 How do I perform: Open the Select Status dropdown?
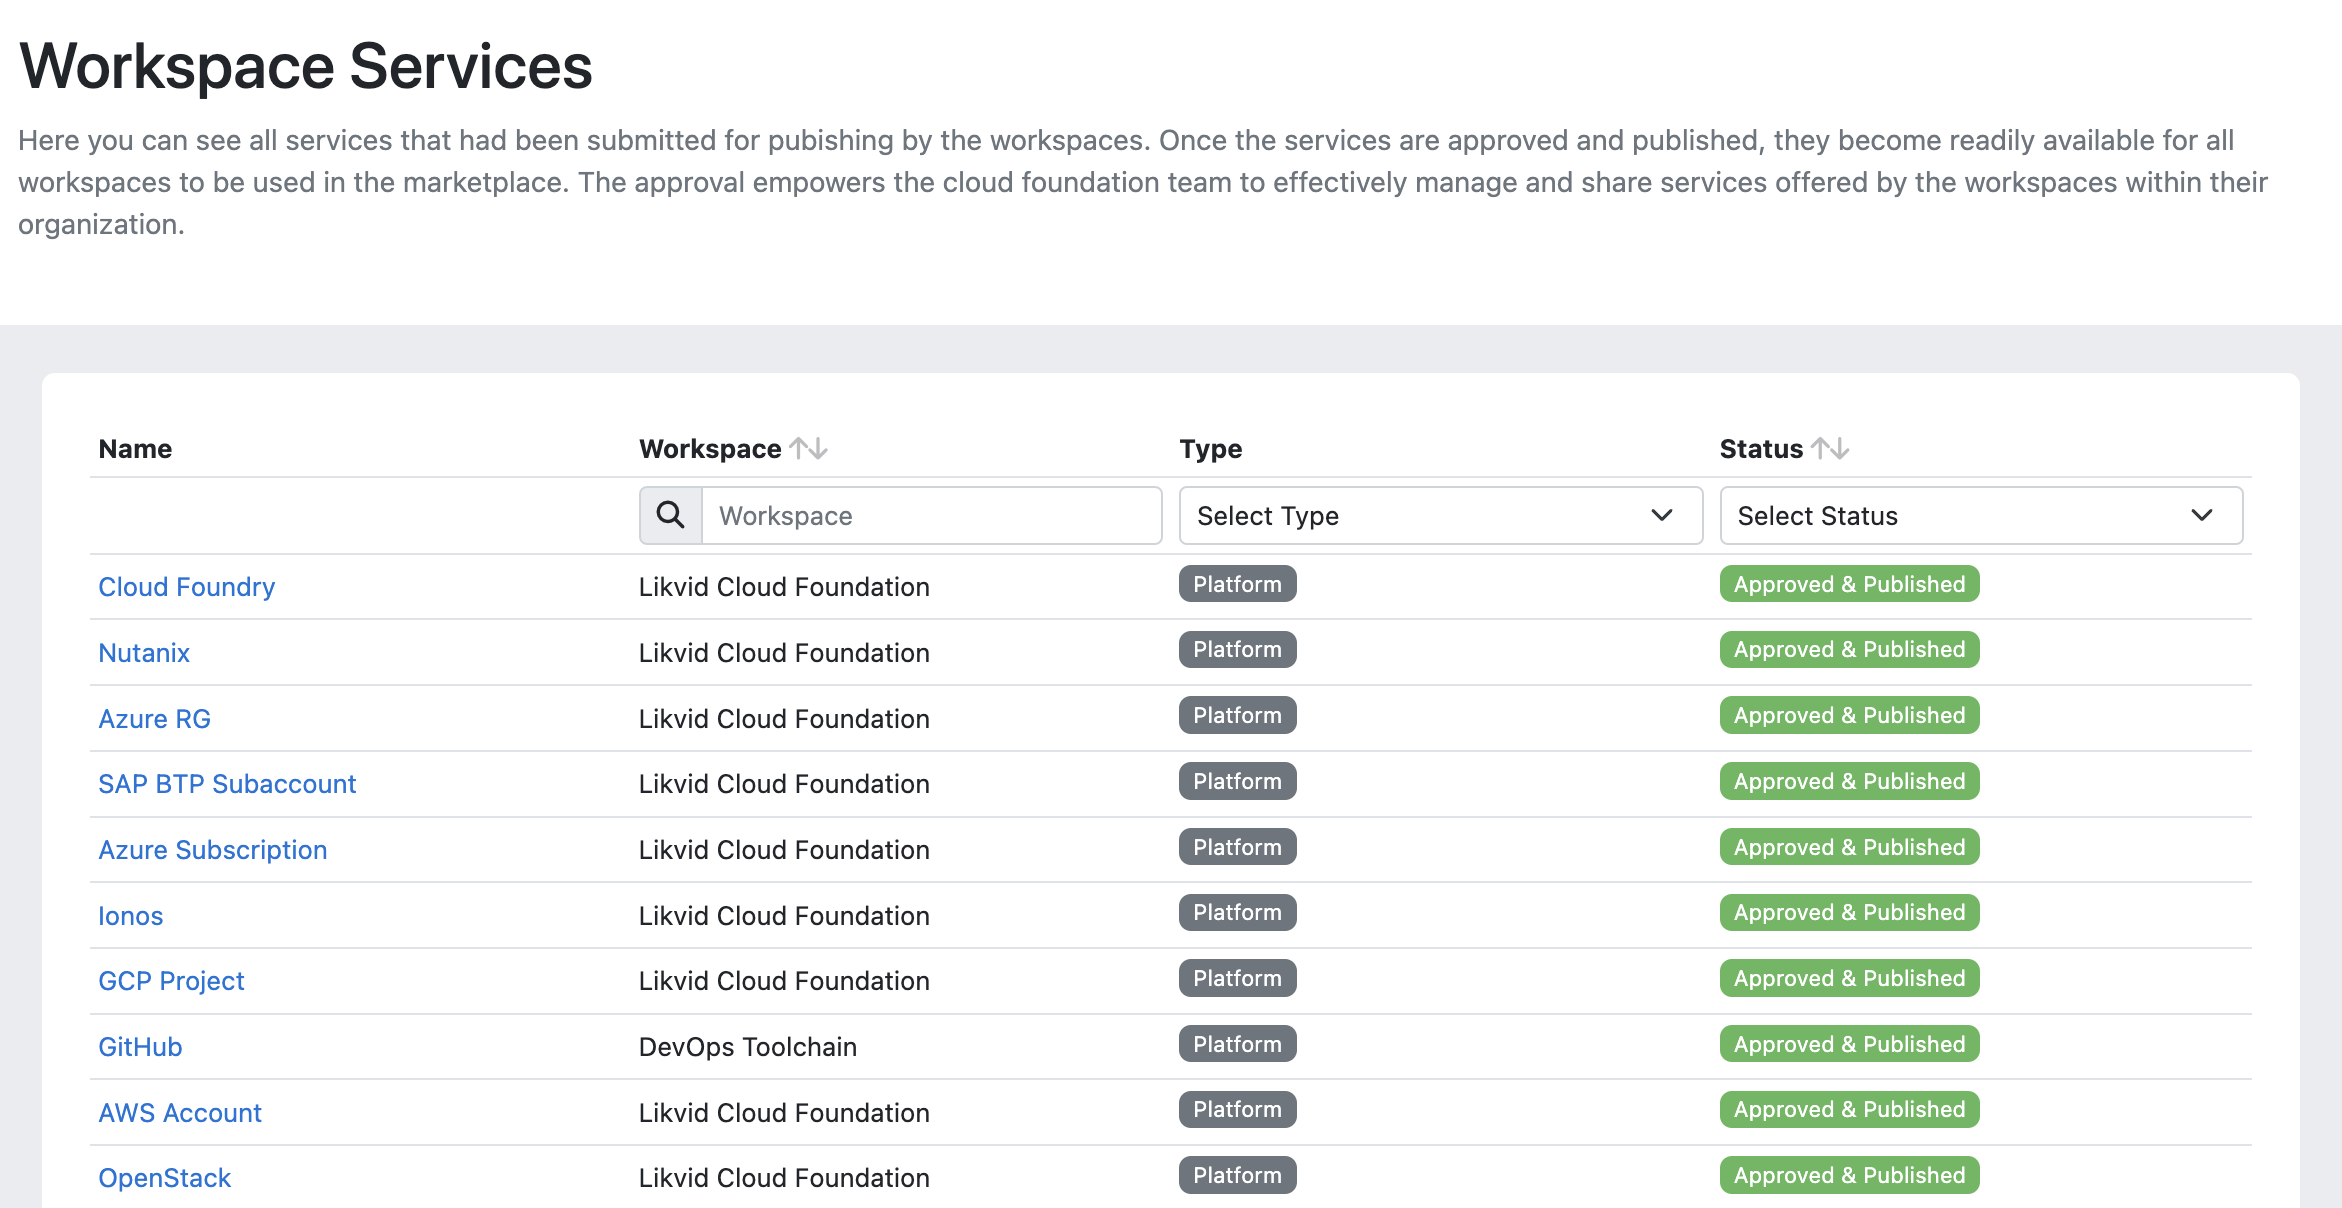pyautogui.click(x=1981, y=516)
